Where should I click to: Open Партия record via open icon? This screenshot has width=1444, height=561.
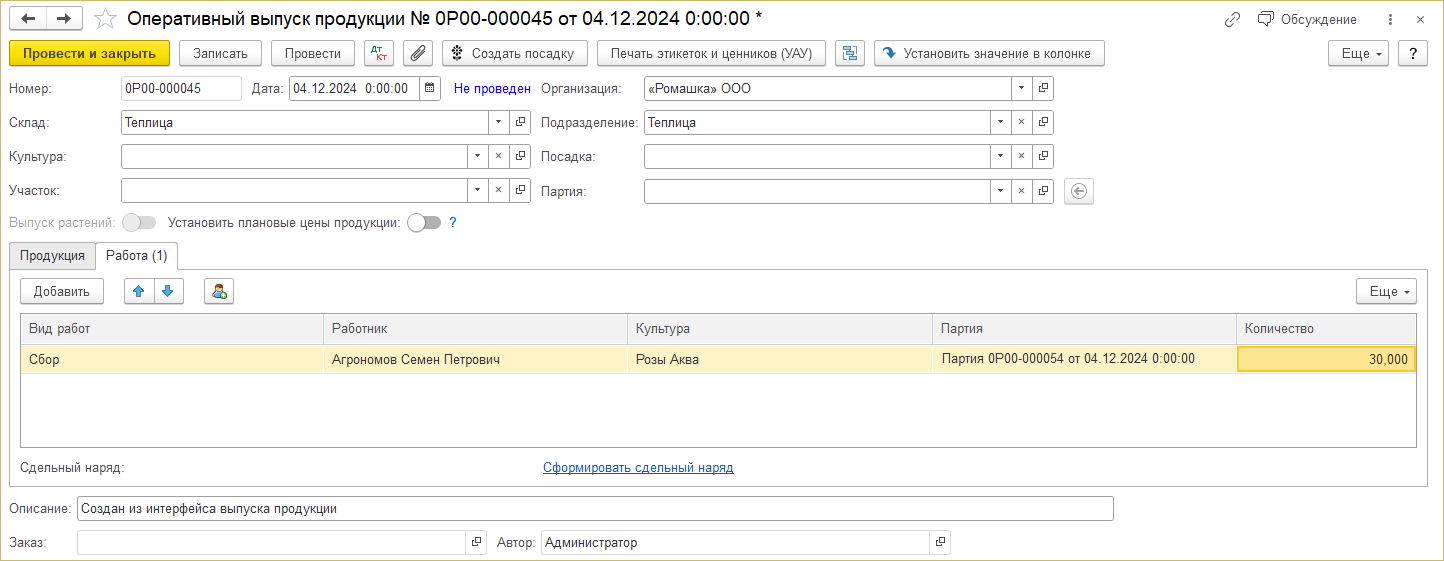1043,190
